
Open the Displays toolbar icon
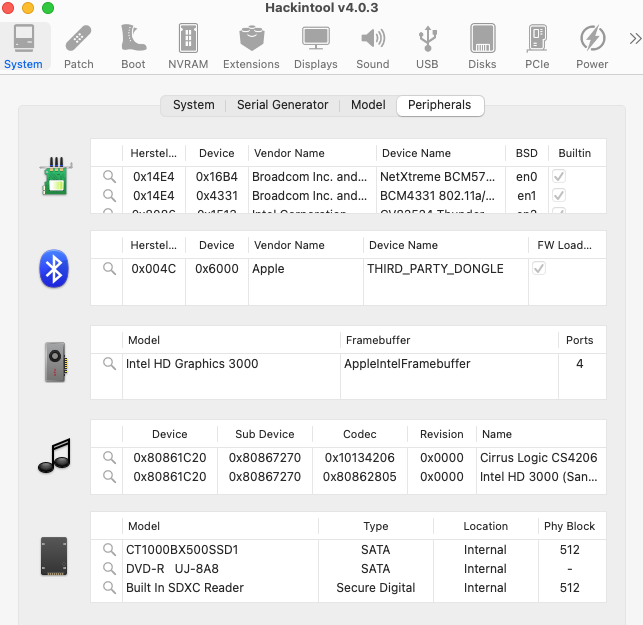[316, 46]
